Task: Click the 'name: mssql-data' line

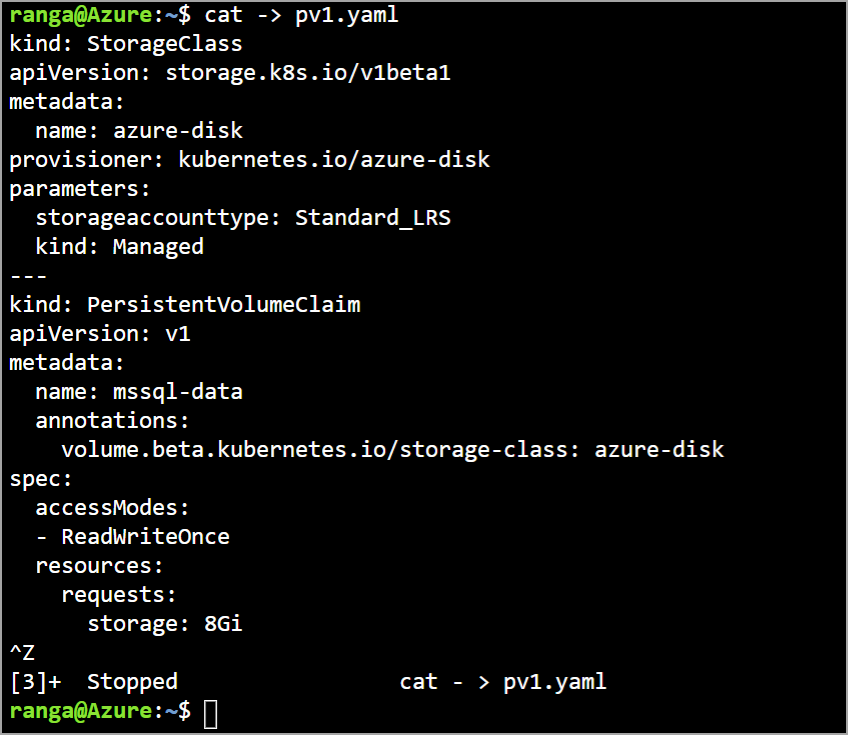Action: coord(139,392)
